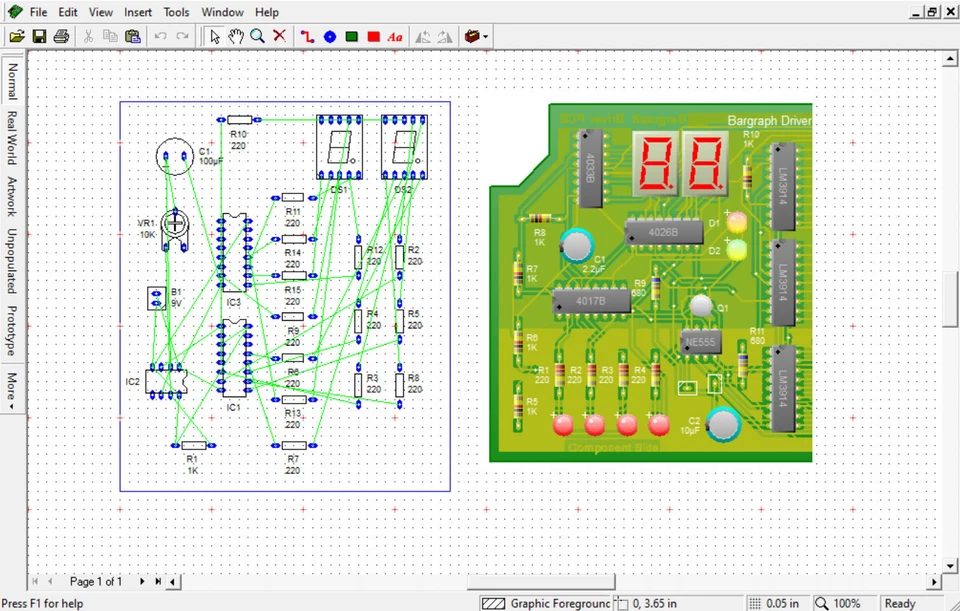The height and width of the screenshot is (611, 960).
Task: Select the track routing tool
Action: 307,36
